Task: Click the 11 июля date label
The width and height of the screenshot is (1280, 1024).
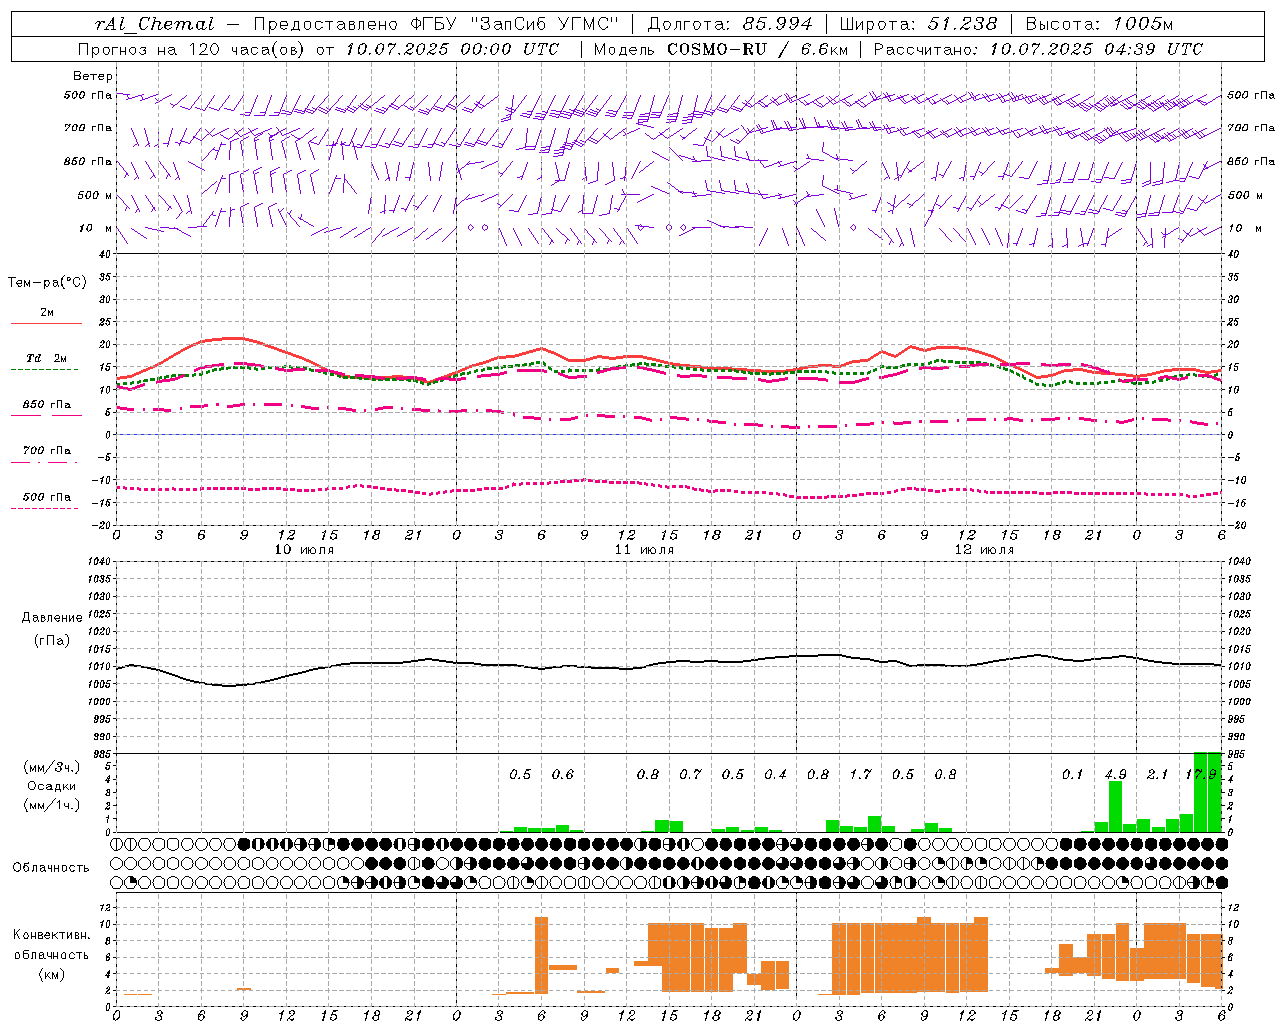Action: click(x=645, y=550)
